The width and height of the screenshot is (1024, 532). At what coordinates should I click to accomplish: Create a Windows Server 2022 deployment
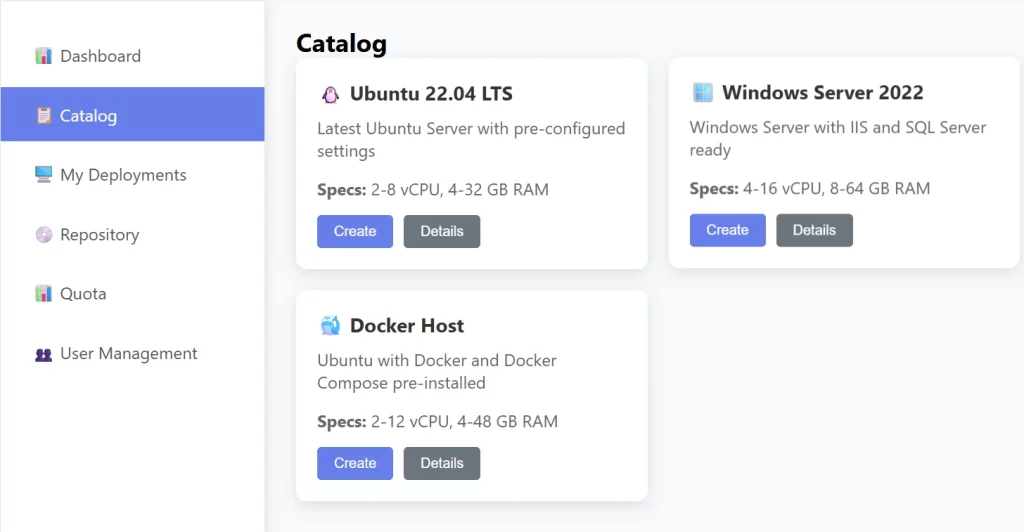pos(728,230)
